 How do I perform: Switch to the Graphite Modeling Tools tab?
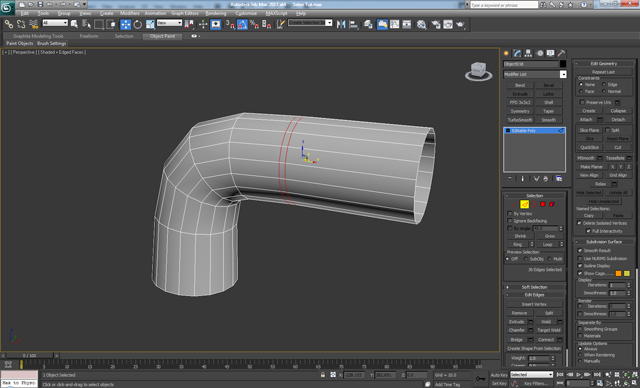click(x=38, y=36)
